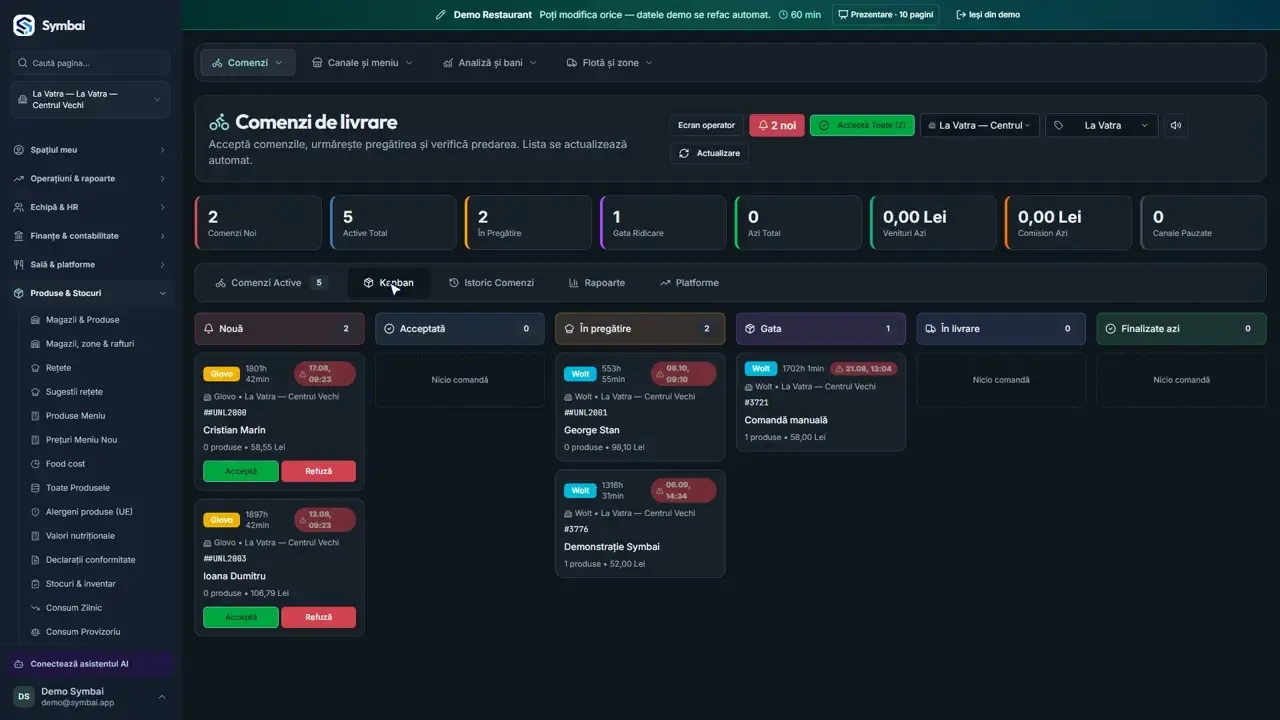Click Conectează asistentul AI
The image size is (1280, 720).
pyautogui.click(x=90, y=664)
